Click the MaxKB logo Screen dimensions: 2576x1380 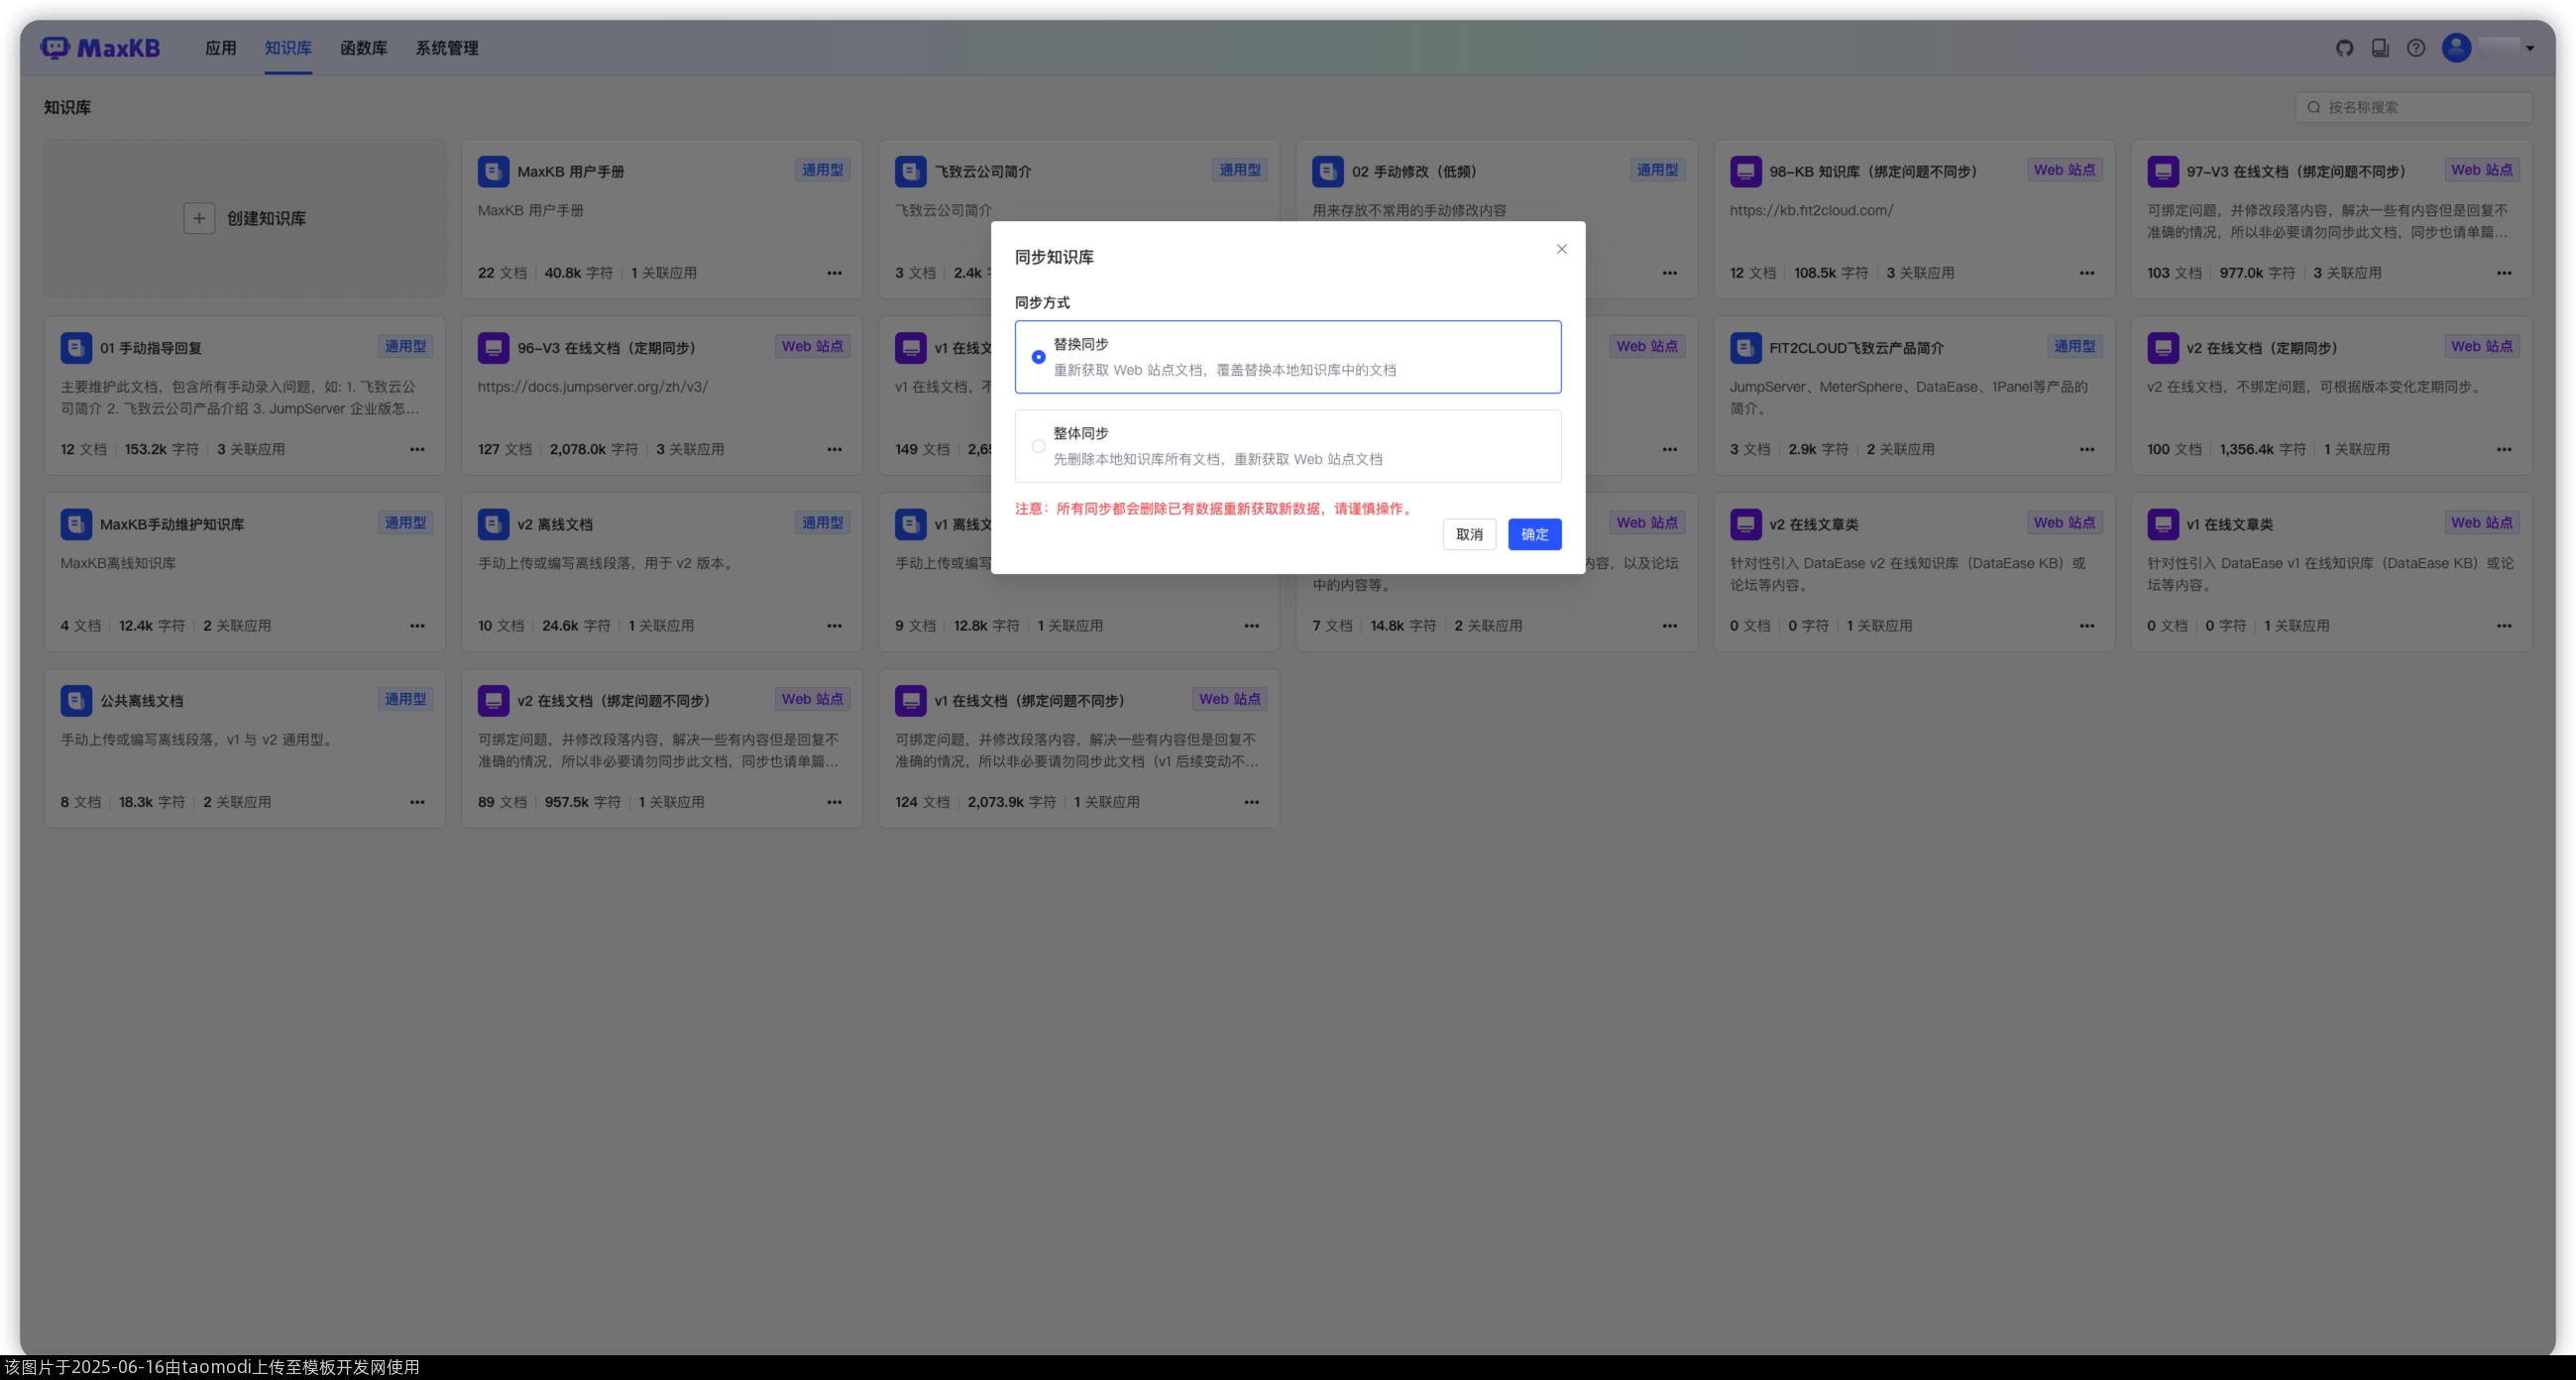(100, 48)
